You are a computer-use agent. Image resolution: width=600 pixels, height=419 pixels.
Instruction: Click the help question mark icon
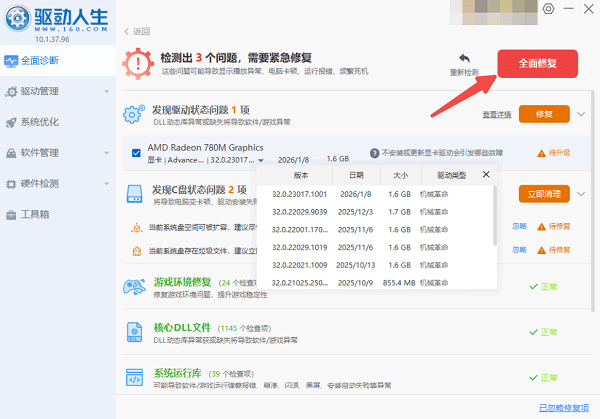point(374,153)
